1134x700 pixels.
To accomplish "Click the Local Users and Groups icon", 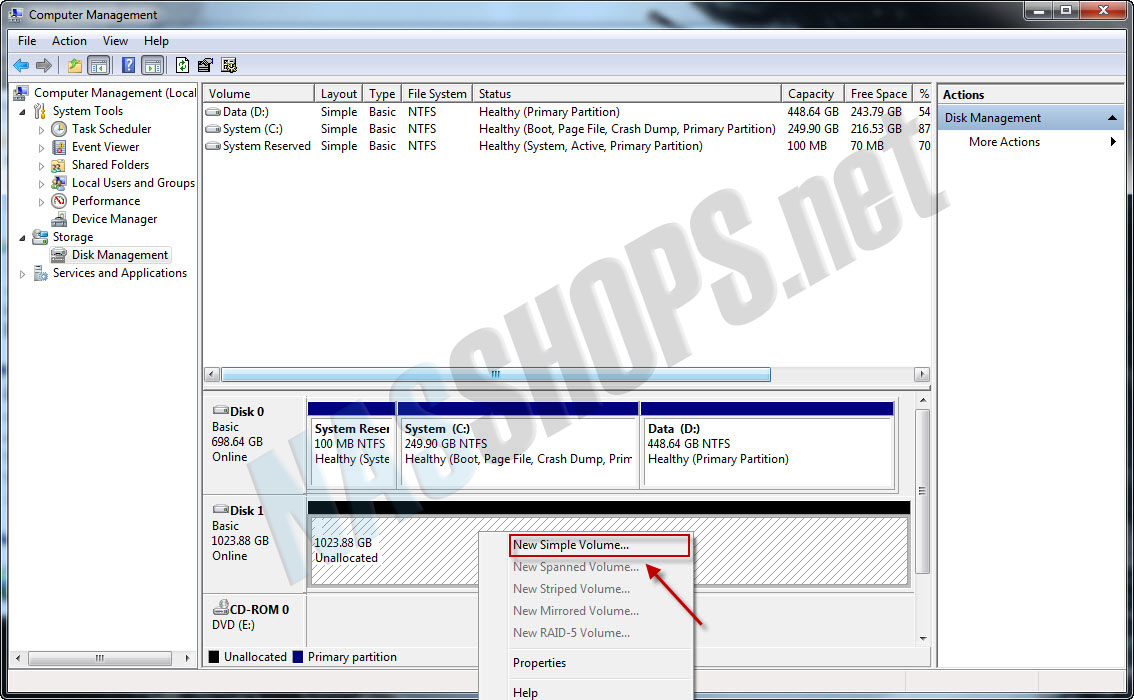I will point(59,183).
